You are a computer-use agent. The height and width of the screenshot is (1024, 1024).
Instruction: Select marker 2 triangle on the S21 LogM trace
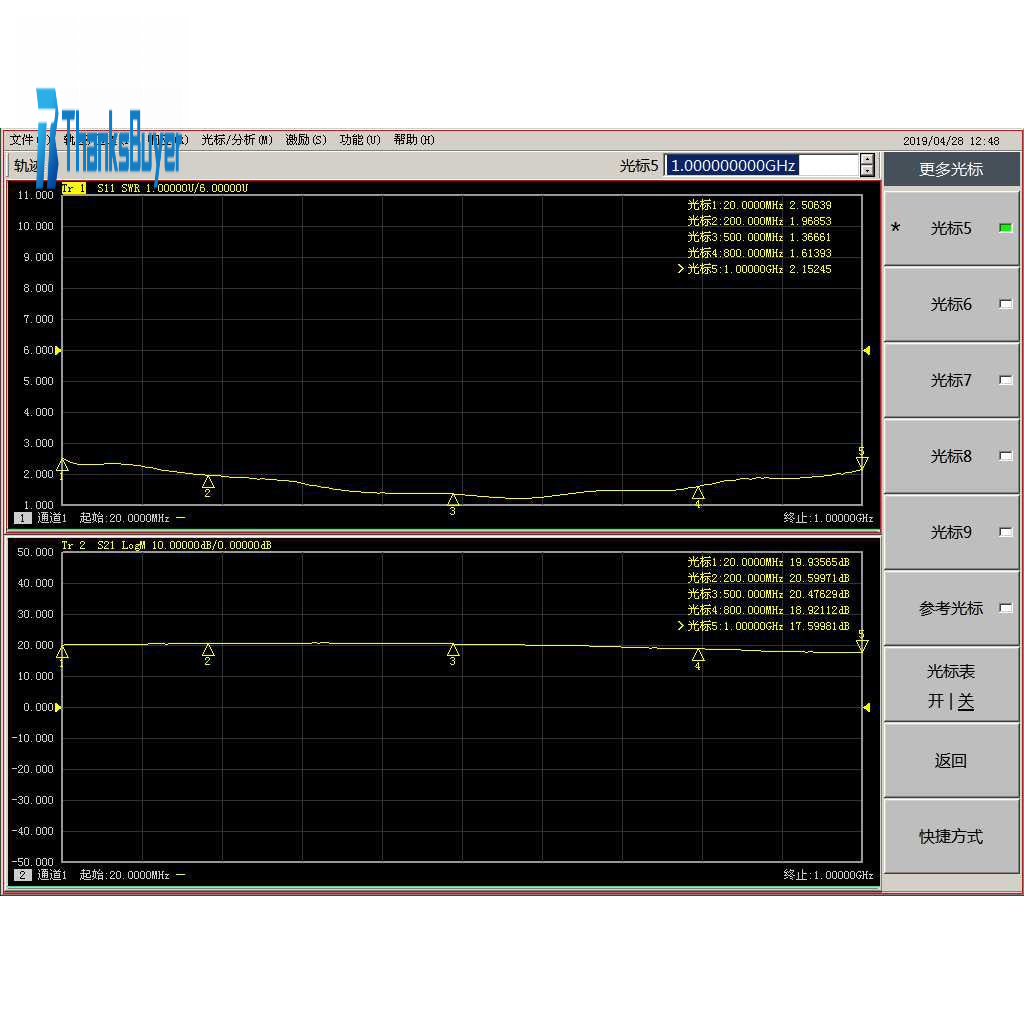208,650
